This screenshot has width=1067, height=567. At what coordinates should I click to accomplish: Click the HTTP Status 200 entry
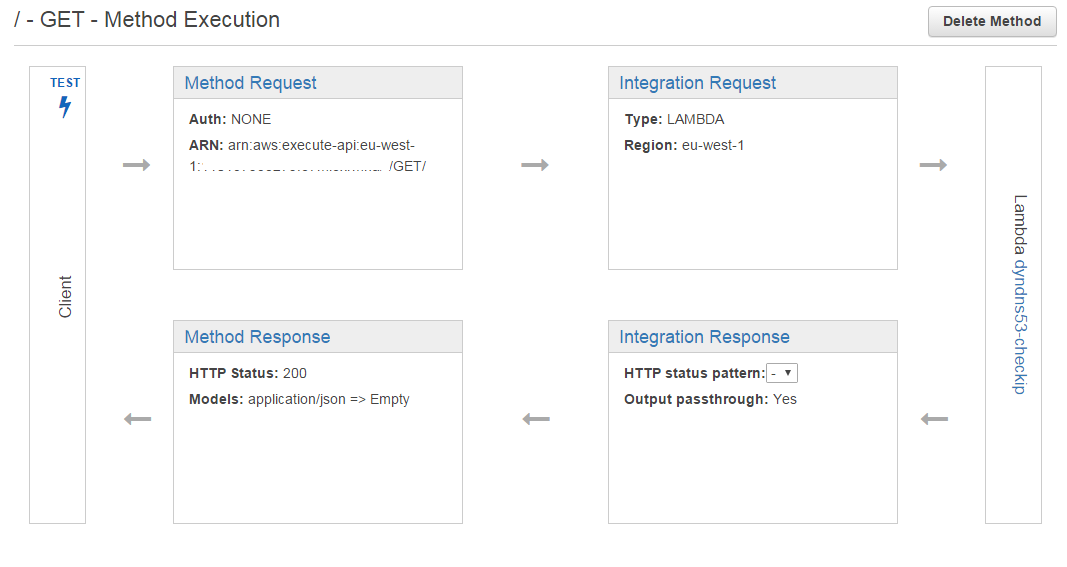click(248, 373)
